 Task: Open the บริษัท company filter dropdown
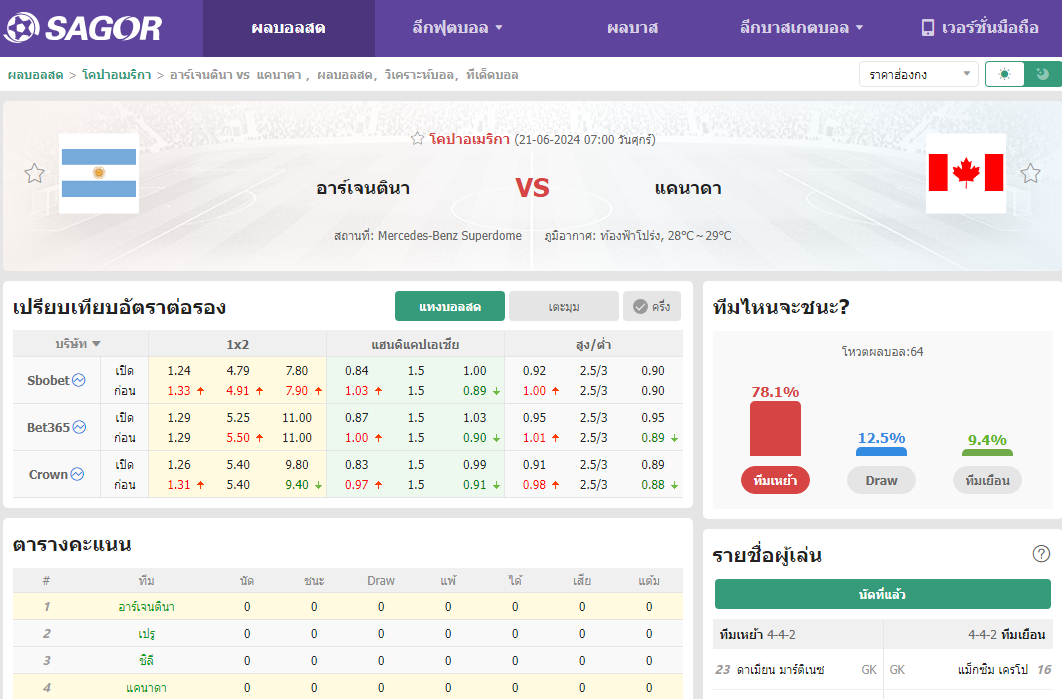coord(78,344)
